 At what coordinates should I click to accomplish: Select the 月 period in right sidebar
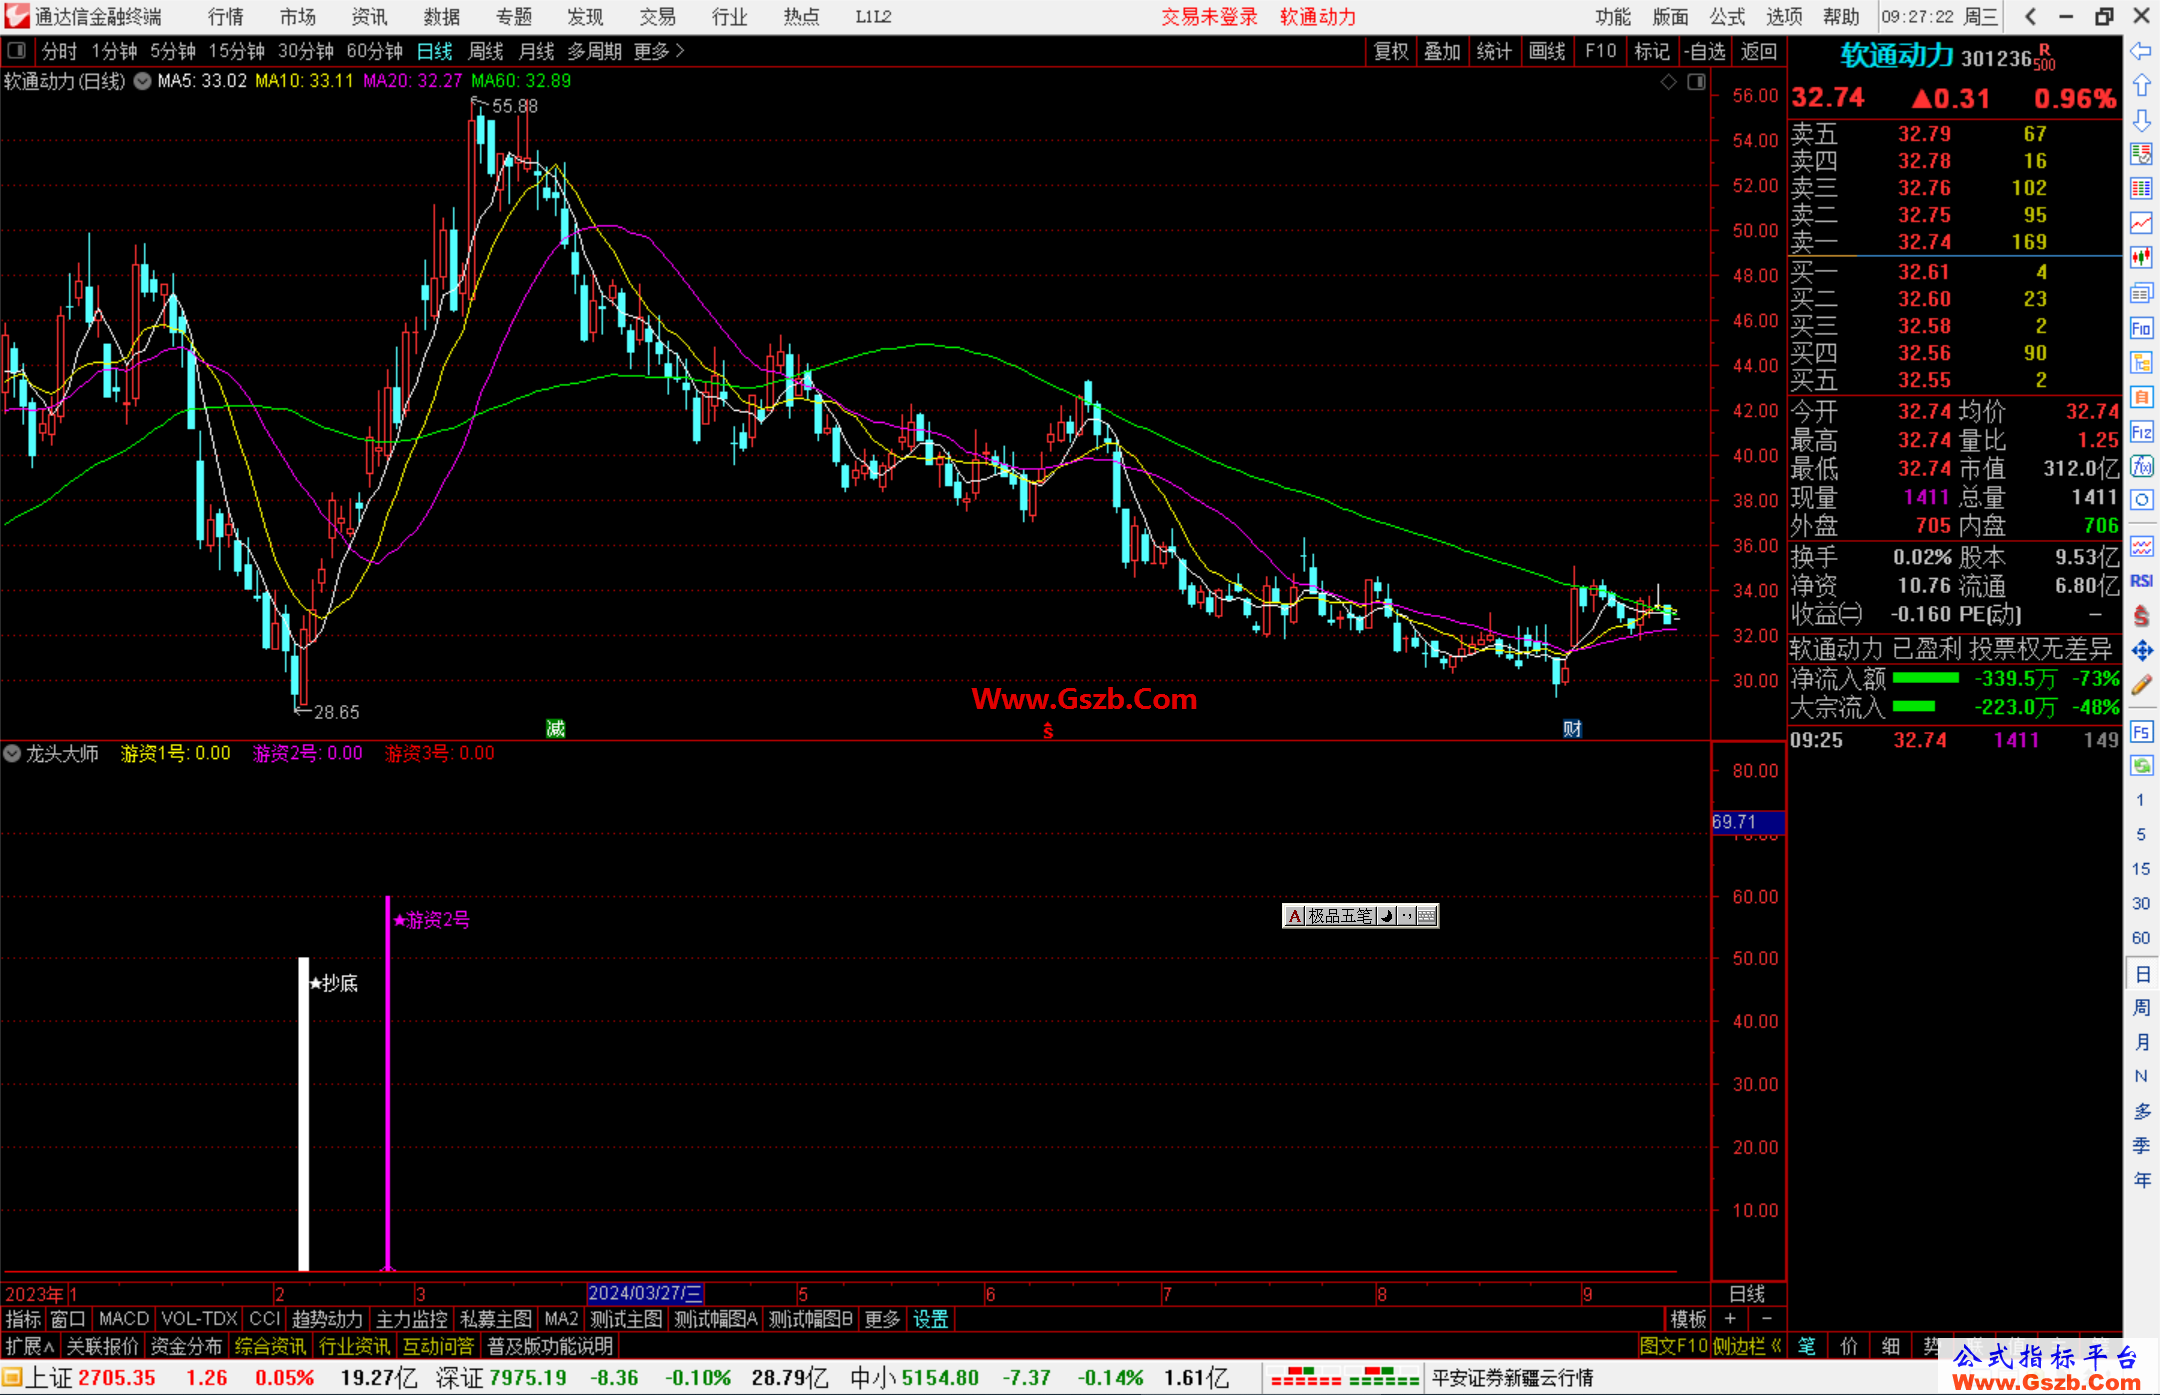coord(2141,1042)
